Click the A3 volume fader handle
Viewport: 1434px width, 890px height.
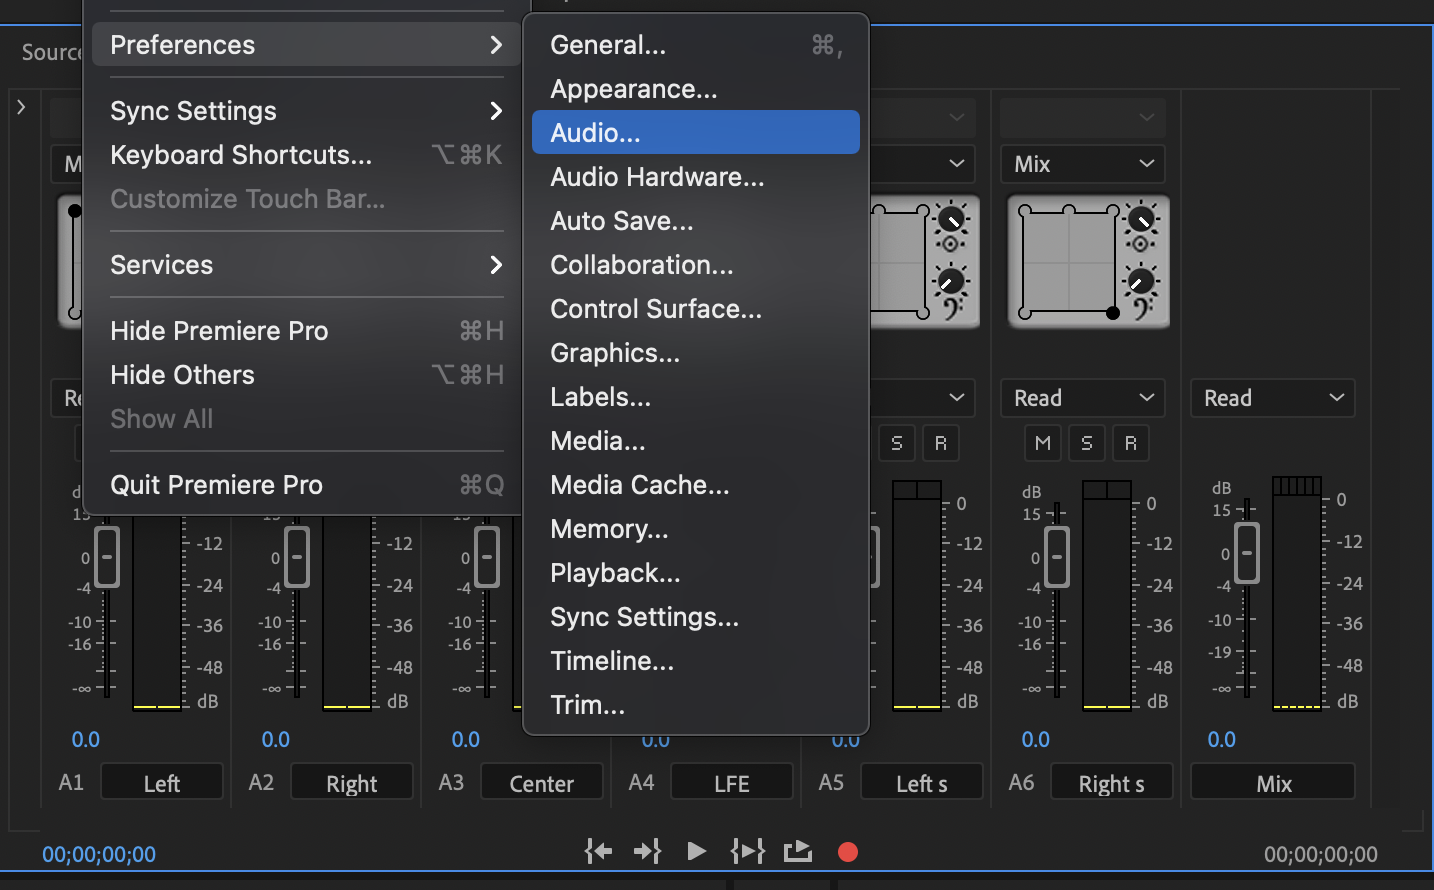coord(487,556)
